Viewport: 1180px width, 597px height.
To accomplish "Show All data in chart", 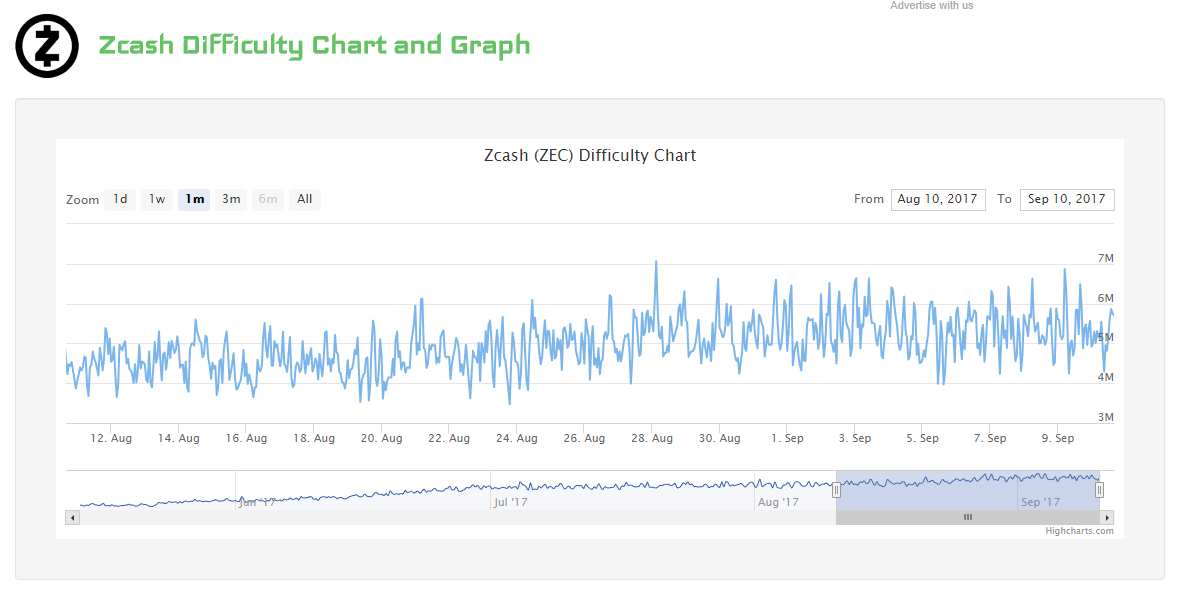I will tap(305, 200).
